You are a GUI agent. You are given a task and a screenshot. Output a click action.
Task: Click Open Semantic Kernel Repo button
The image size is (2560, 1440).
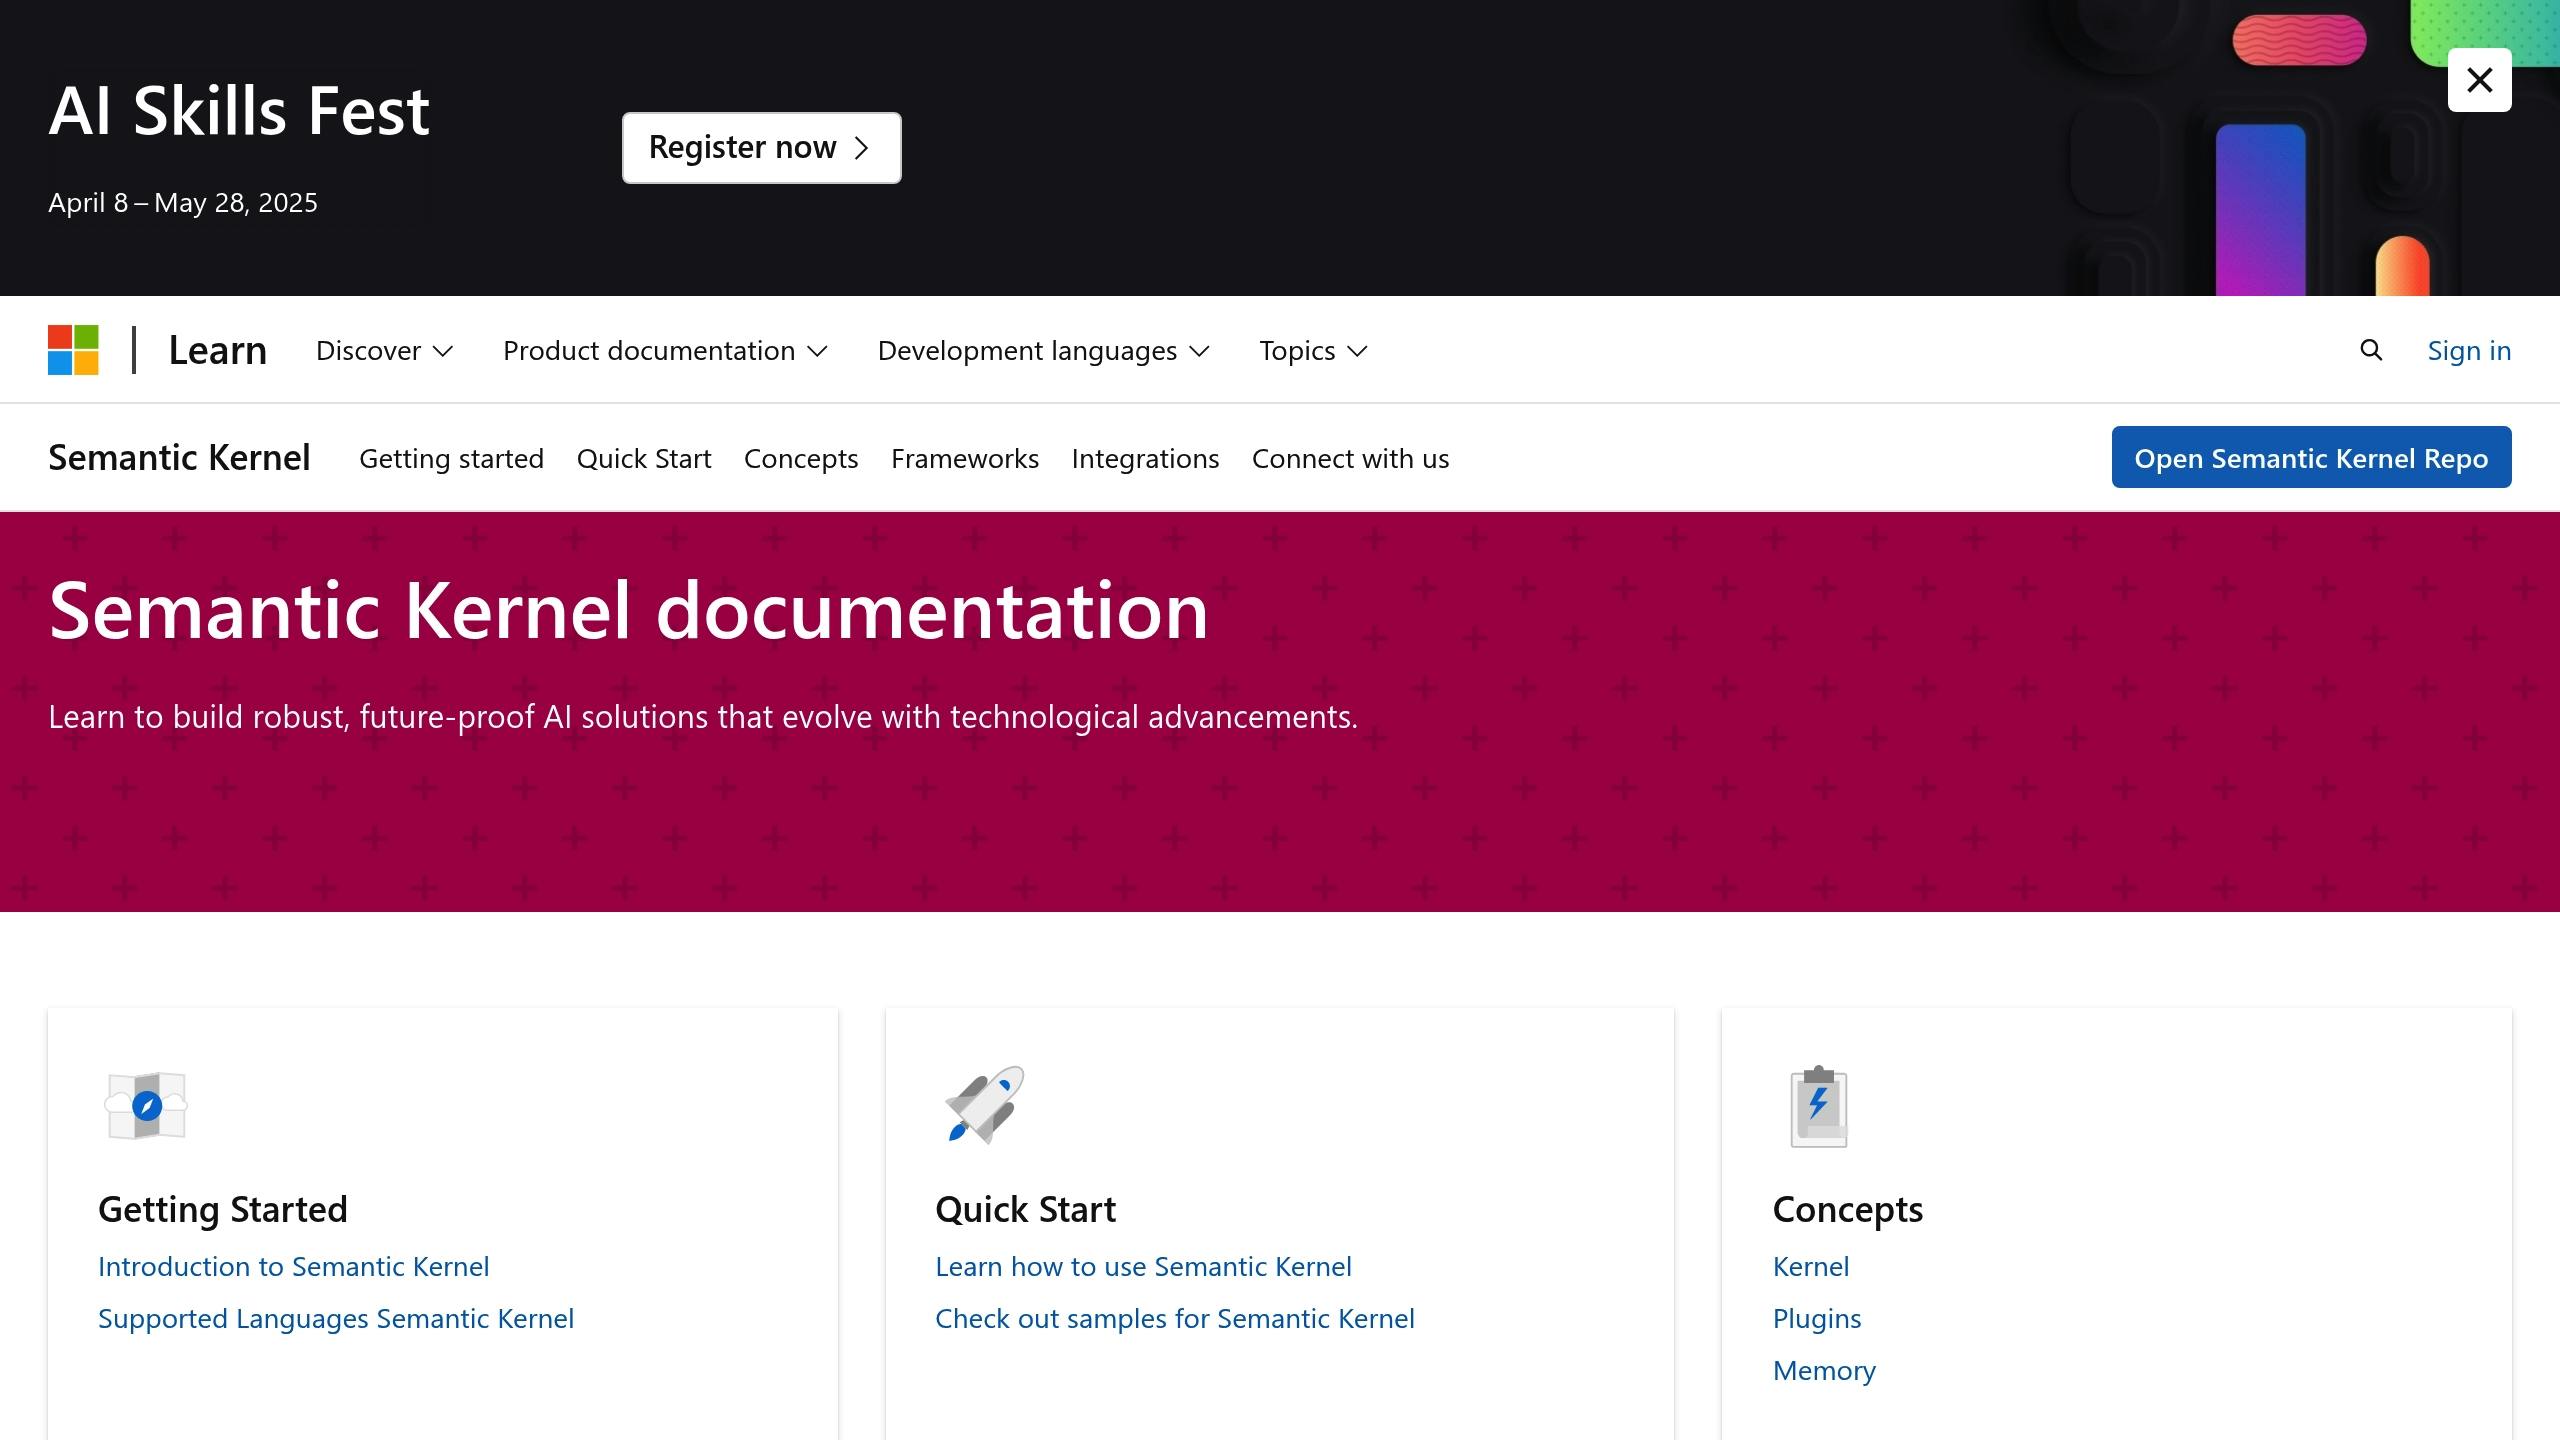2311,457
